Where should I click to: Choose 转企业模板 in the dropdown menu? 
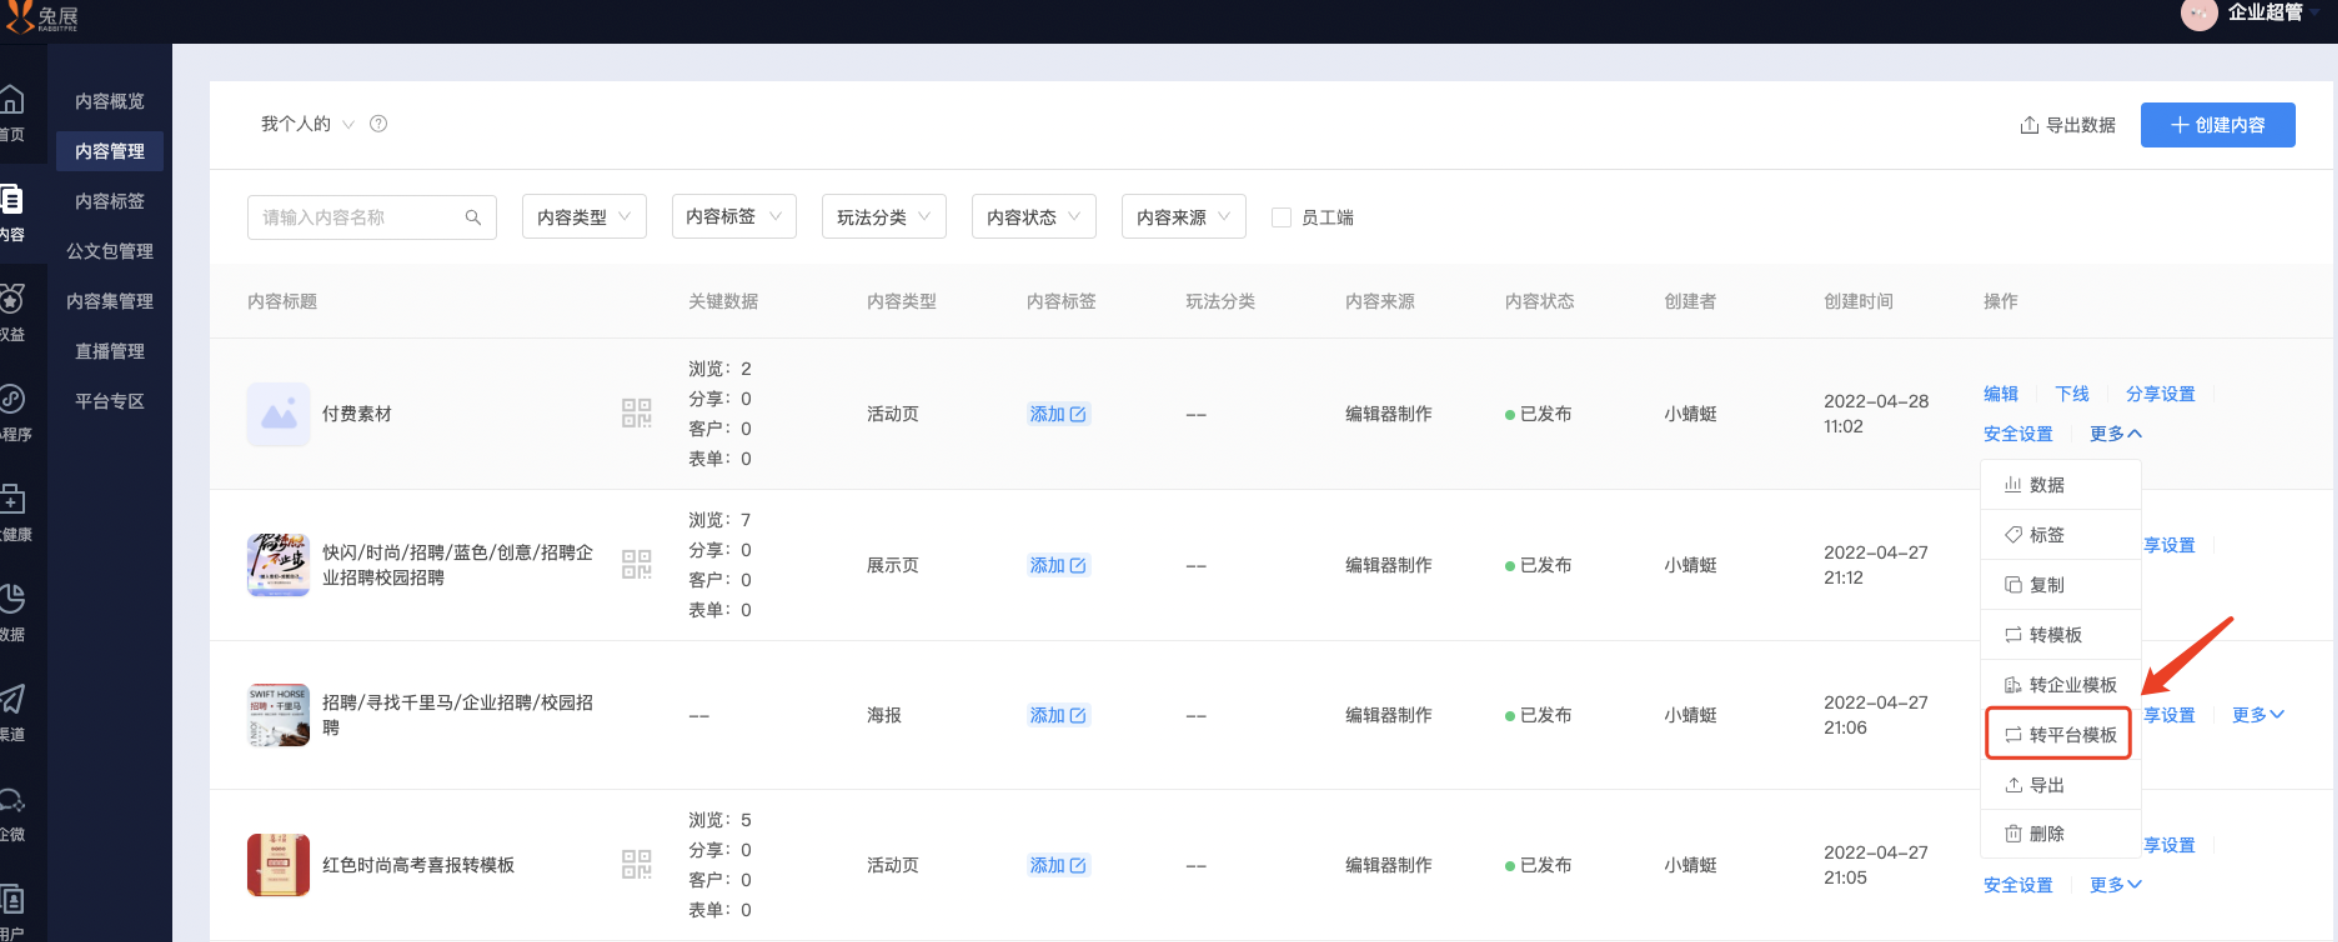click(x=2060, y=685)
